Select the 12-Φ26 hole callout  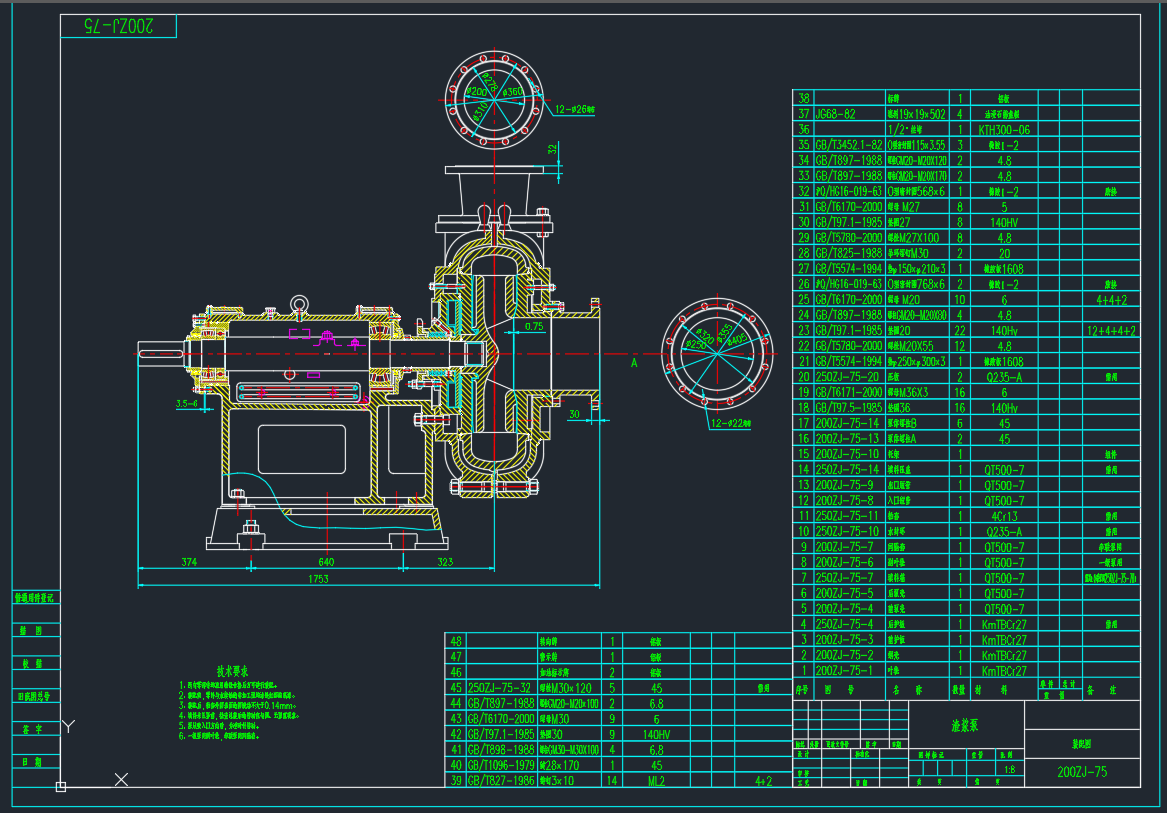[x=575, y=110]
